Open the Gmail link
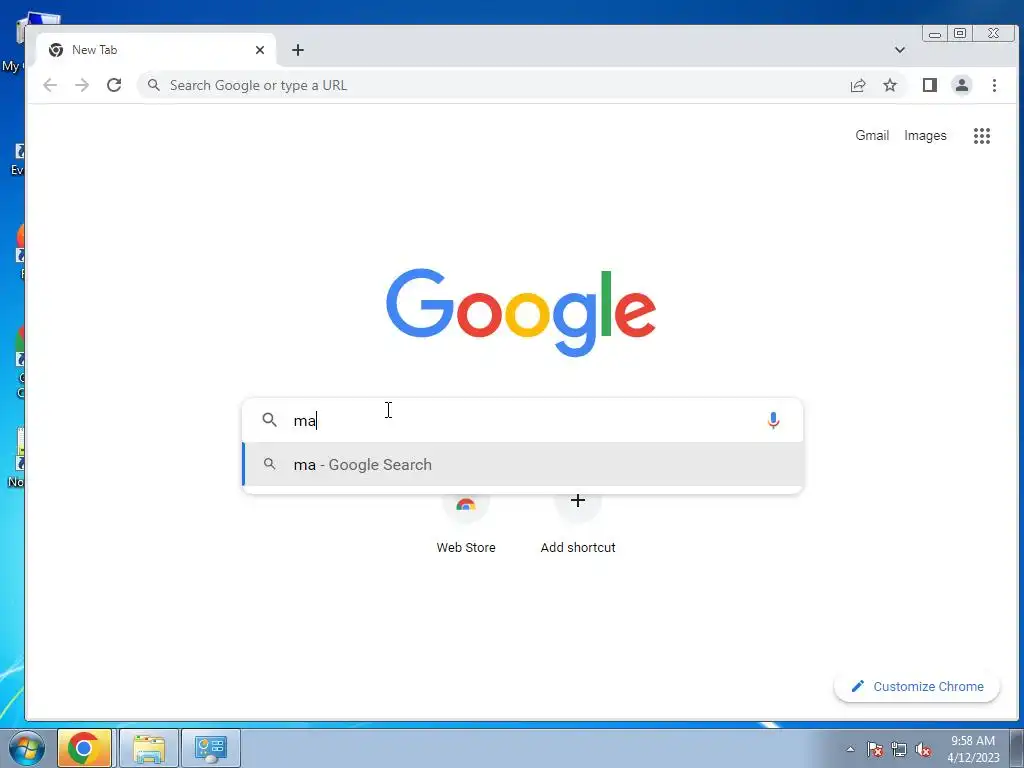 [872, 135]
